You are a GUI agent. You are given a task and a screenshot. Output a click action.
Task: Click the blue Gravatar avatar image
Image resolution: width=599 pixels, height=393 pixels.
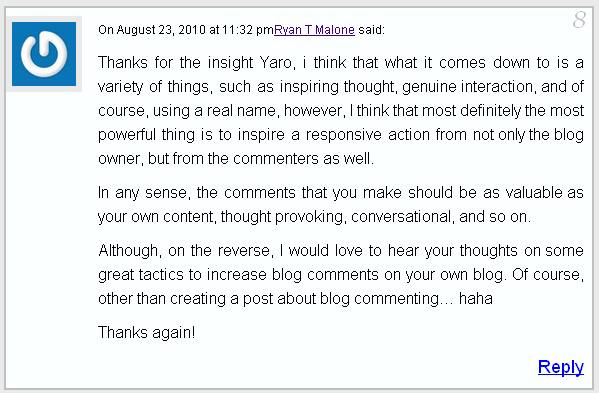(x=44, y=54)
